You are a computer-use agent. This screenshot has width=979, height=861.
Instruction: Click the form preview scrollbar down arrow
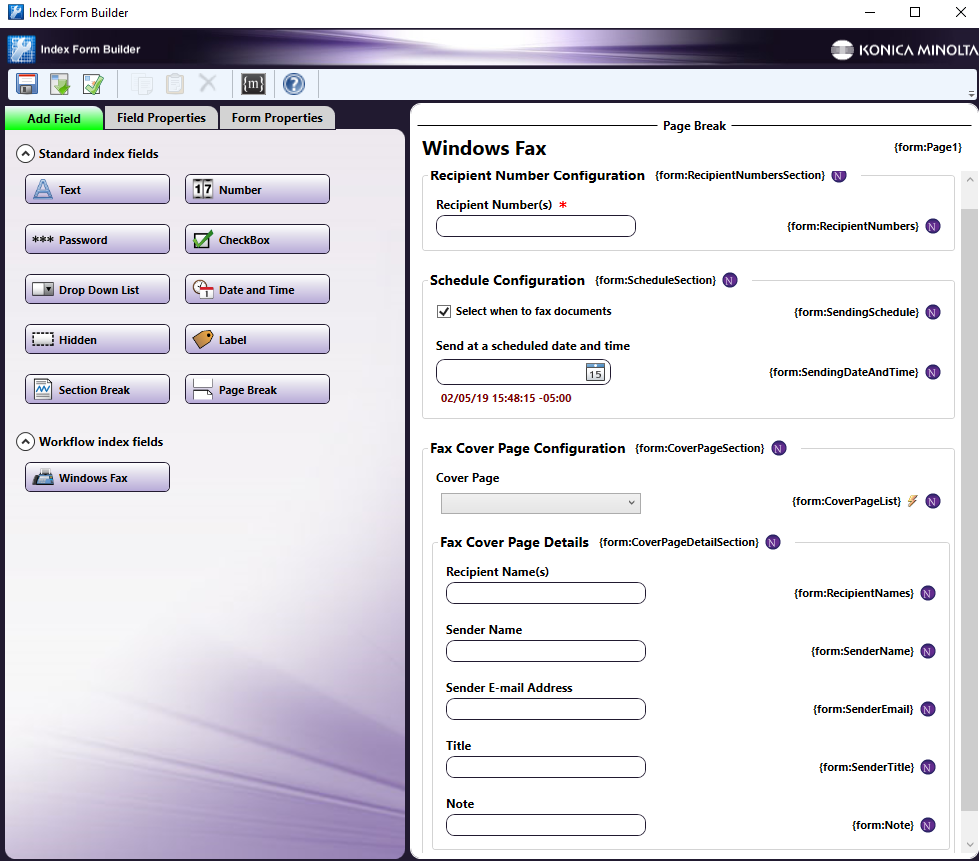(x=970, y=845)
